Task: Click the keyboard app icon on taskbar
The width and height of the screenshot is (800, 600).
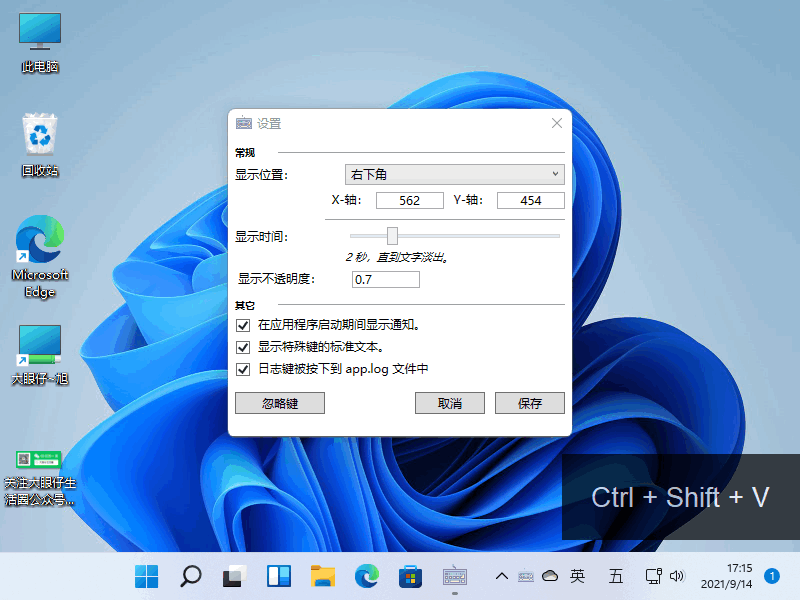Action: (x=455, y=577)
